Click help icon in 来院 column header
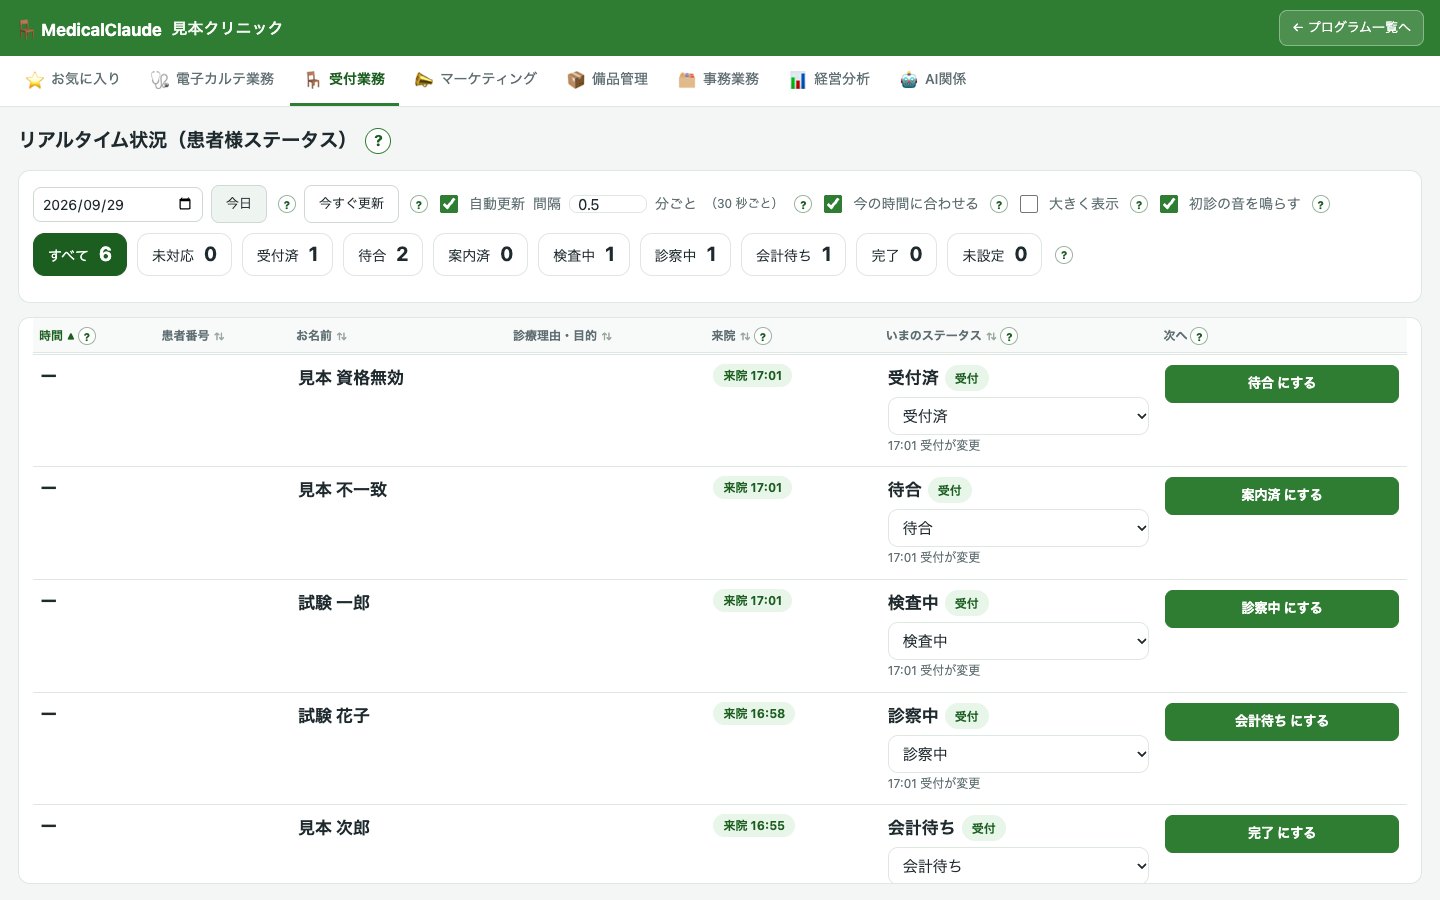The height and width of the screenshot is (900, 1440). [763, 336]
